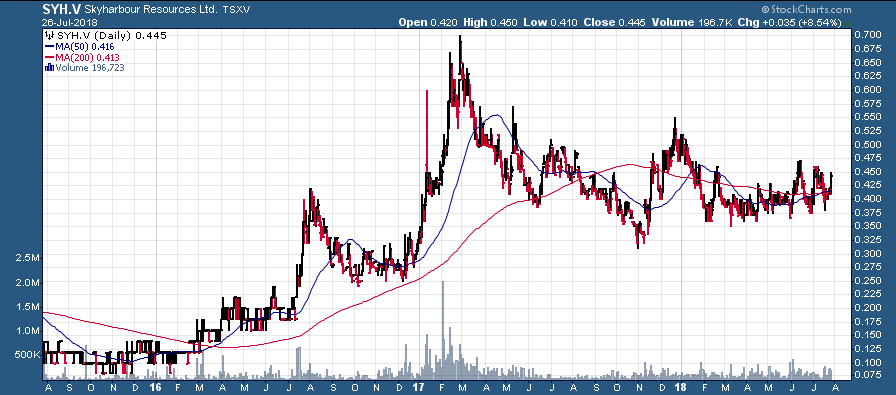
Task: Click the 0.500 price axis label
Action: pos(867,144)
